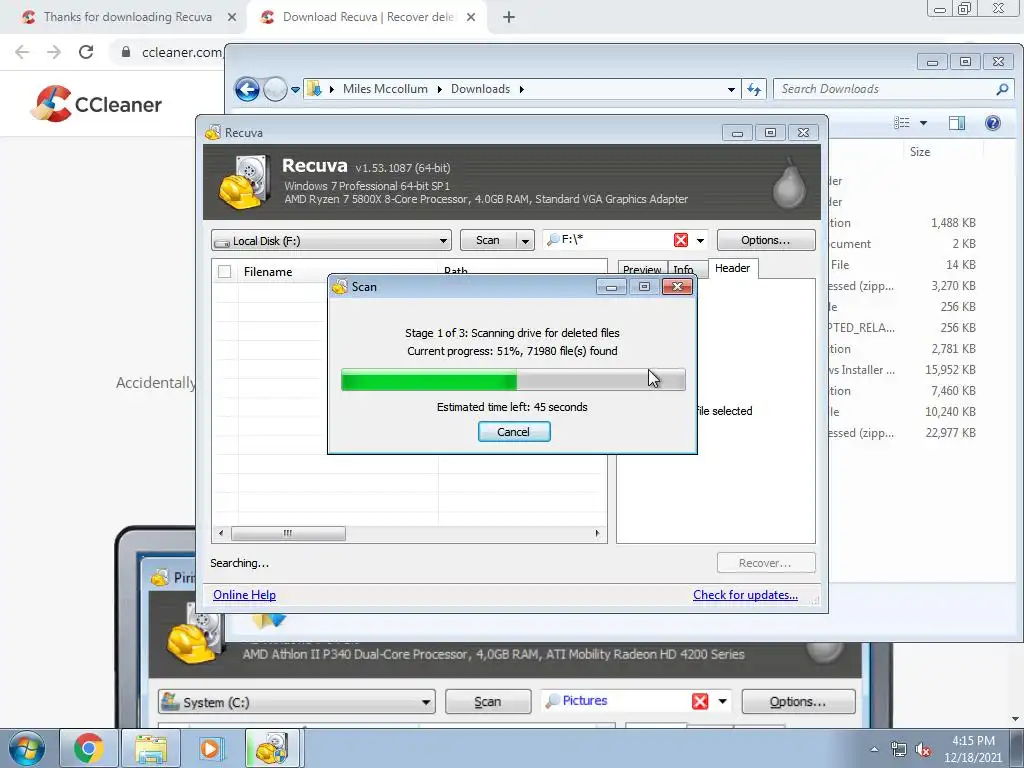
Task: Click the Explorer search magnifier icon
Action: pos(1002,89)
